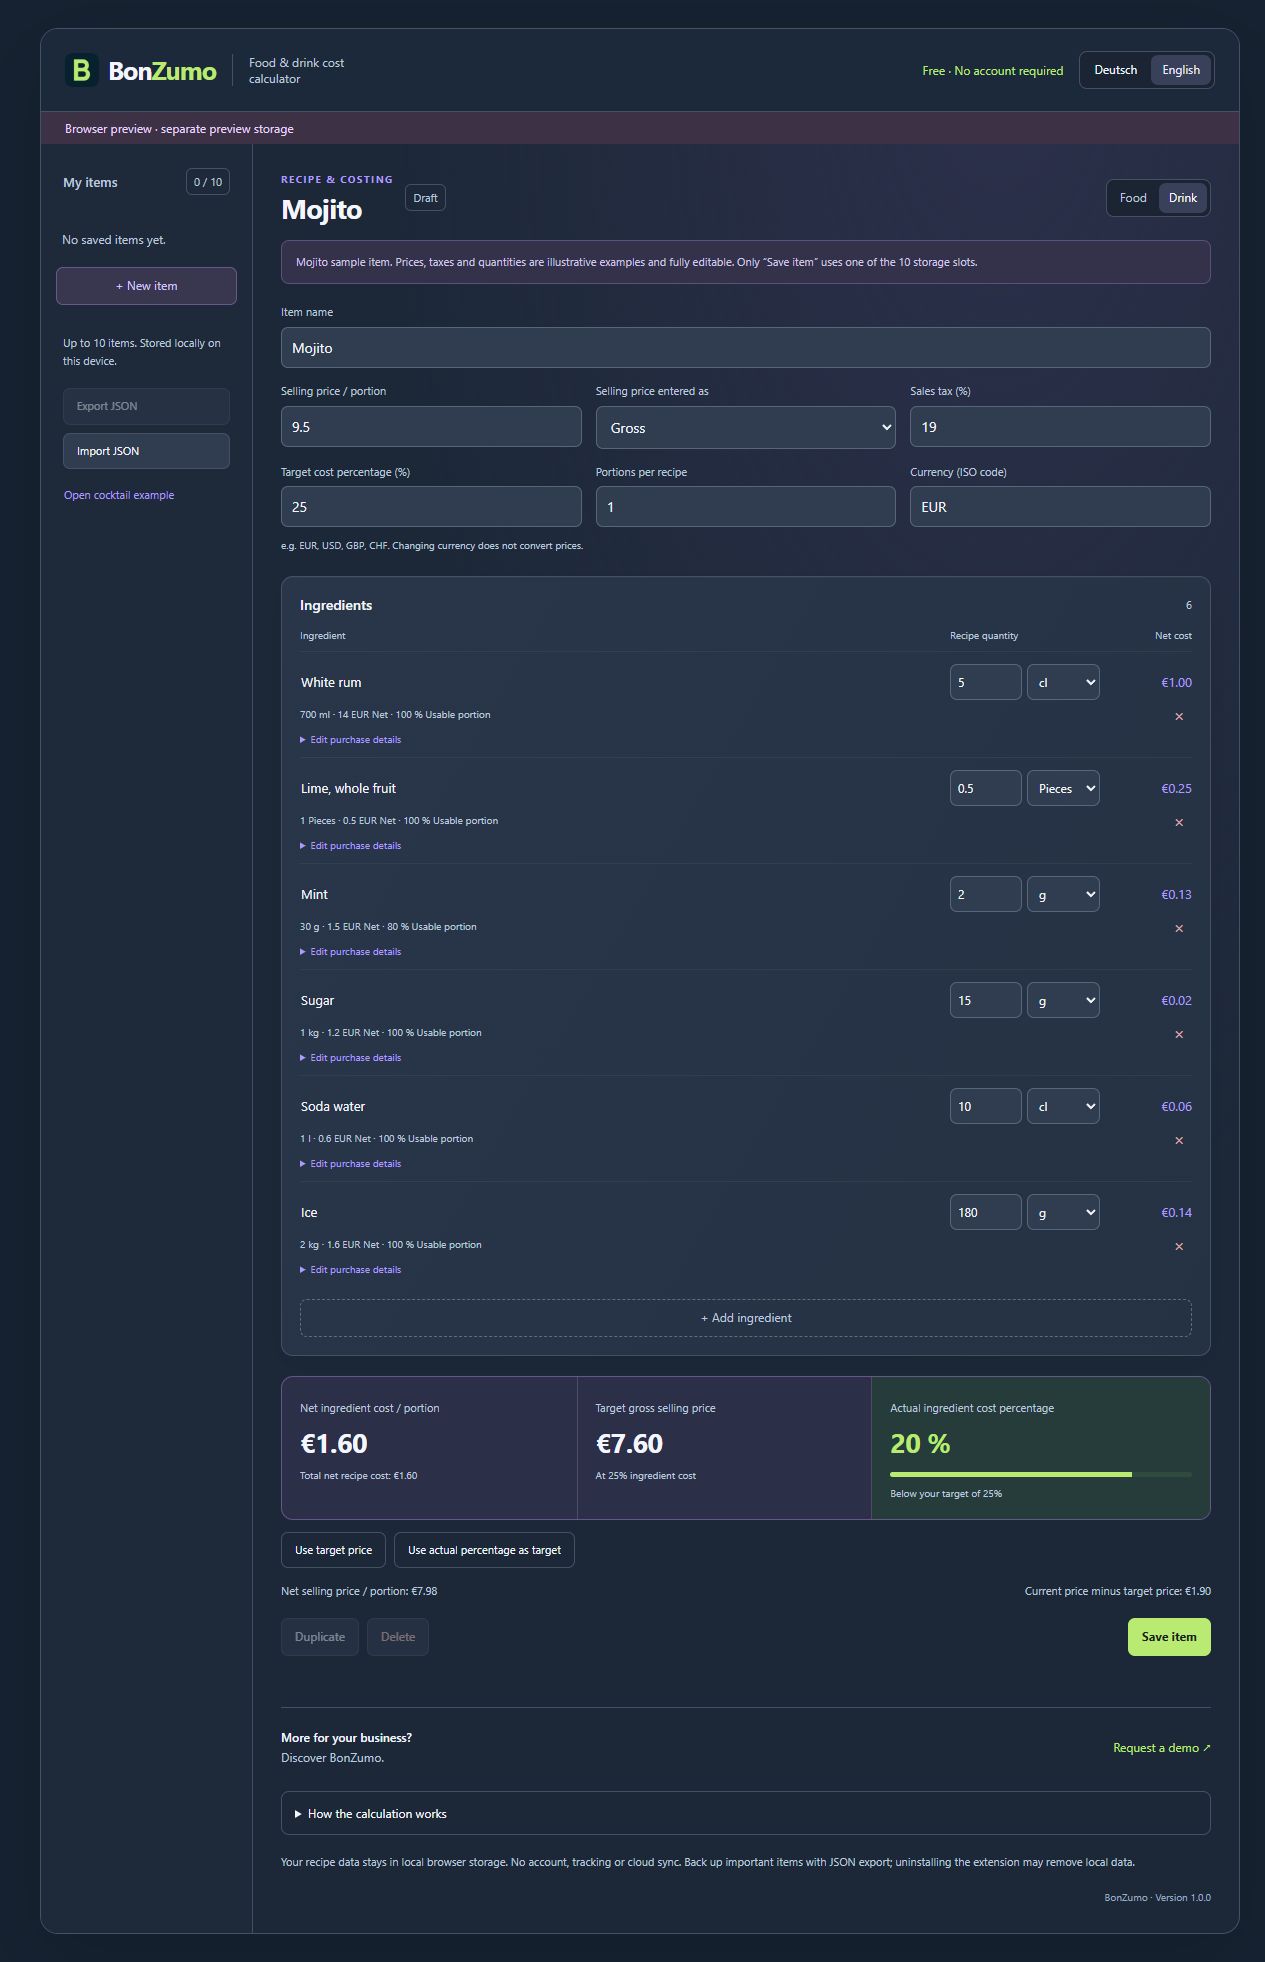Expand How the calculation works section
1265x1962 pixels.
point(746,1813)
